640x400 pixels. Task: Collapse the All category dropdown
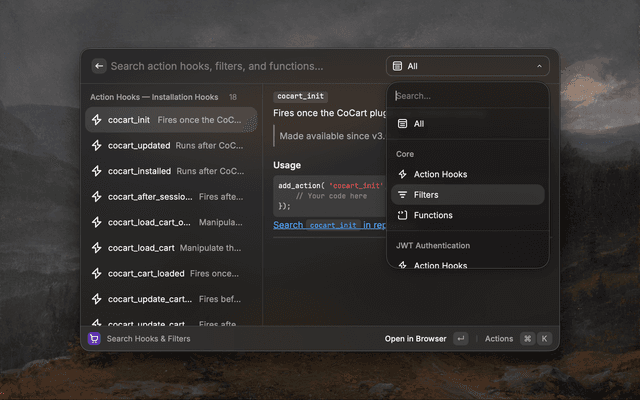pyautogui.click(x=467, y=66)
